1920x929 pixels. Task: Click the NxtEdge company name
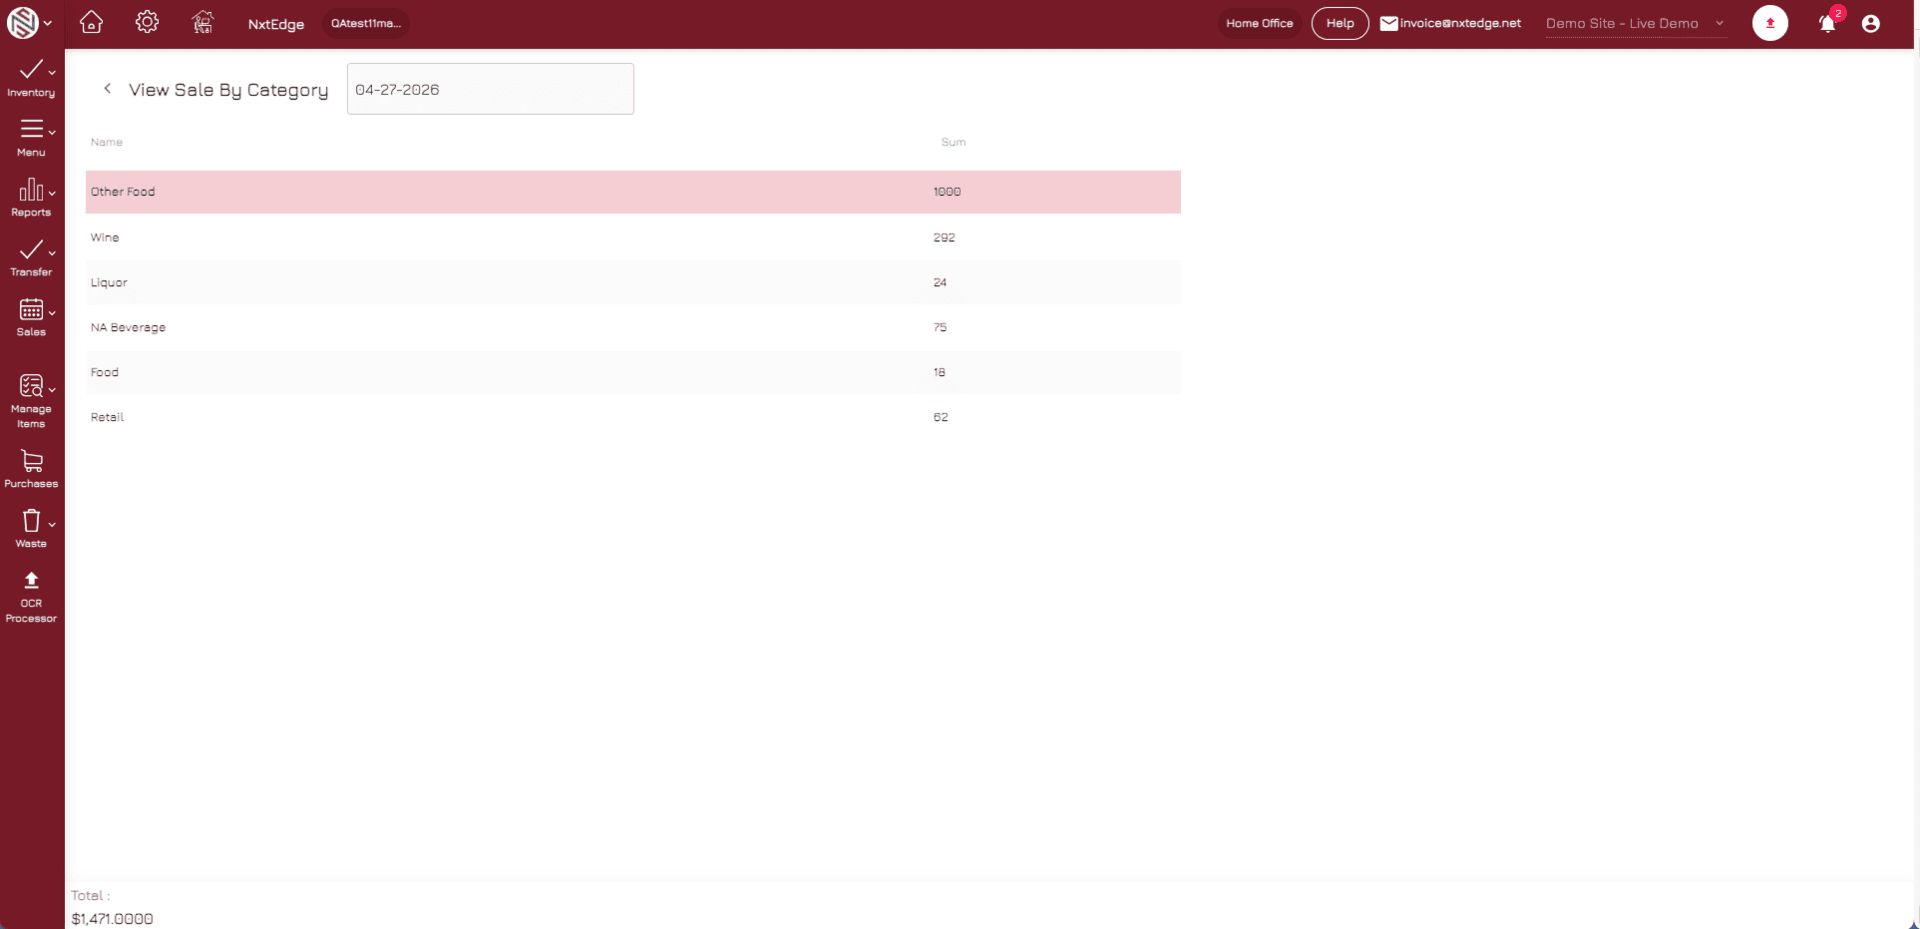coord(276,24)
